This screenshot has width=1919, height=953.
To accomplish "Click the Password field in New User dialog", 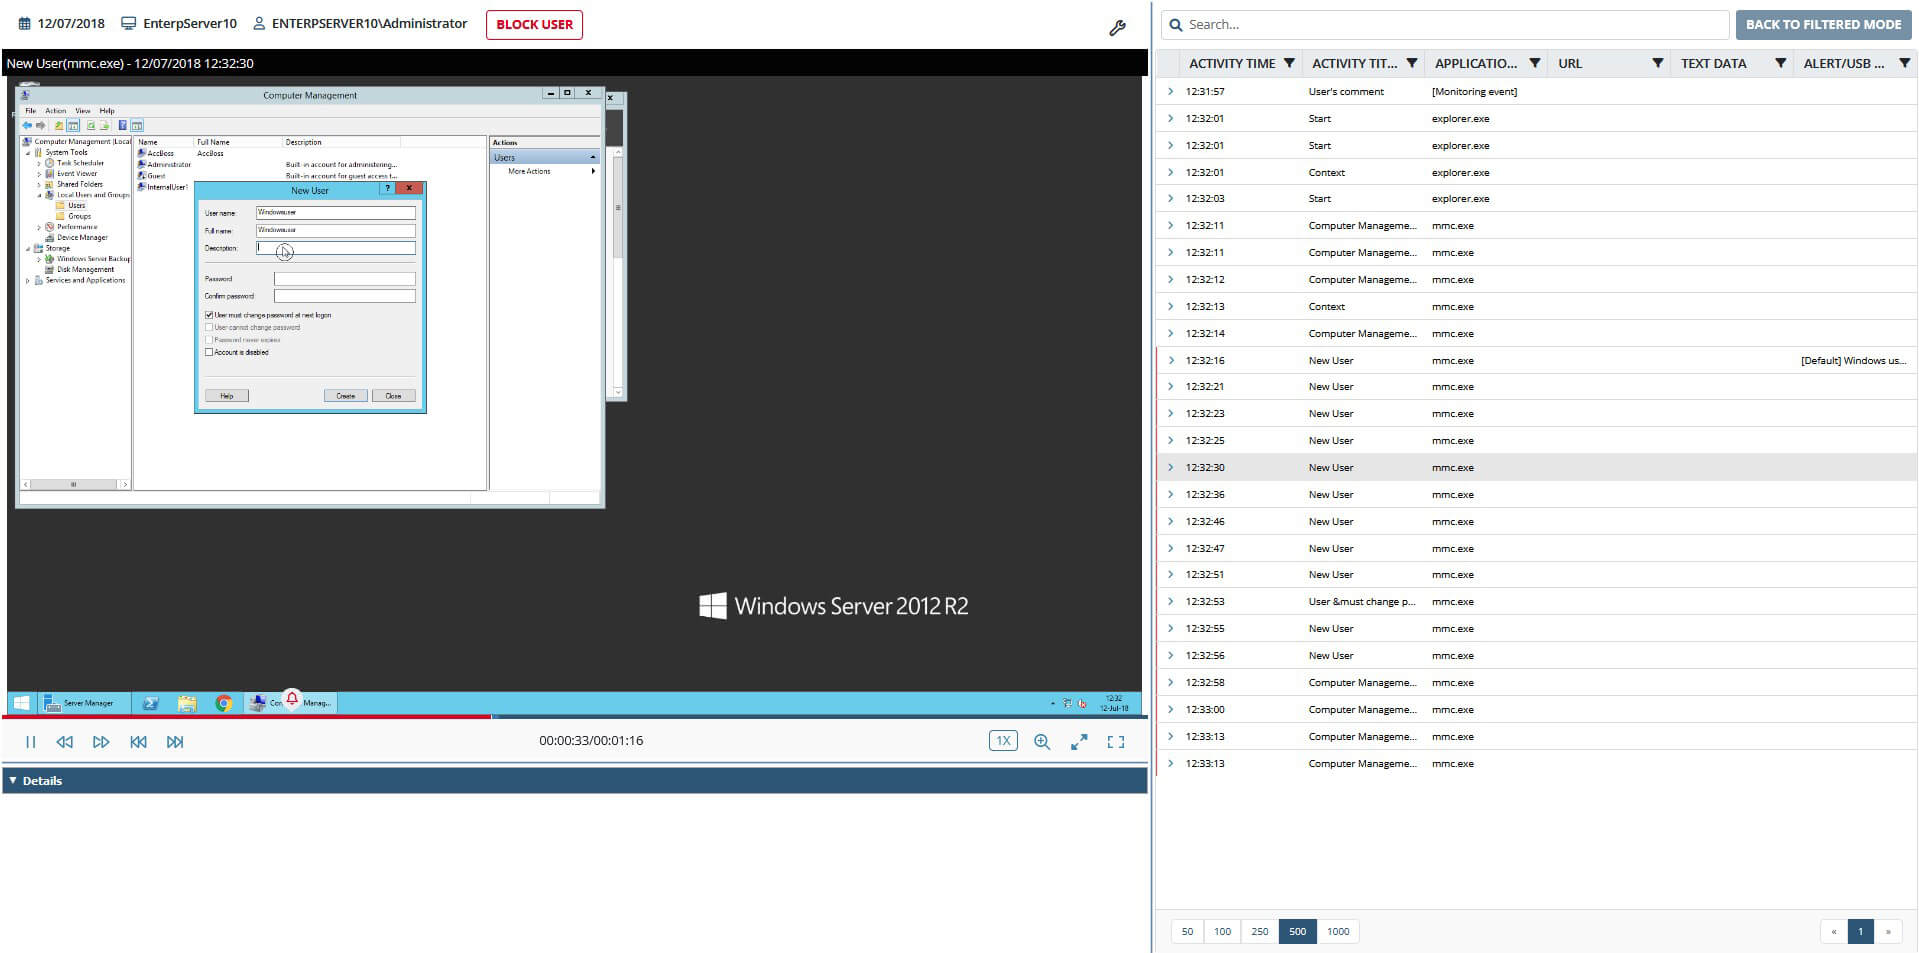I will point(345,279).
